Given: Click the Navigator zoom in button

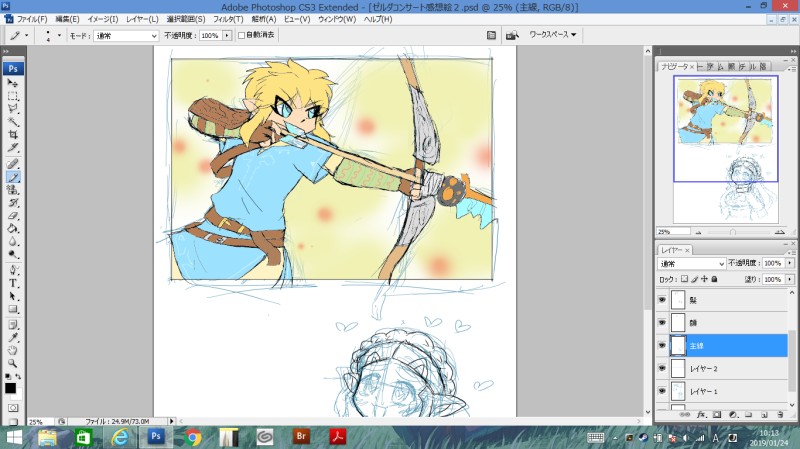Looking at the screenshot, I should [779, 232].
